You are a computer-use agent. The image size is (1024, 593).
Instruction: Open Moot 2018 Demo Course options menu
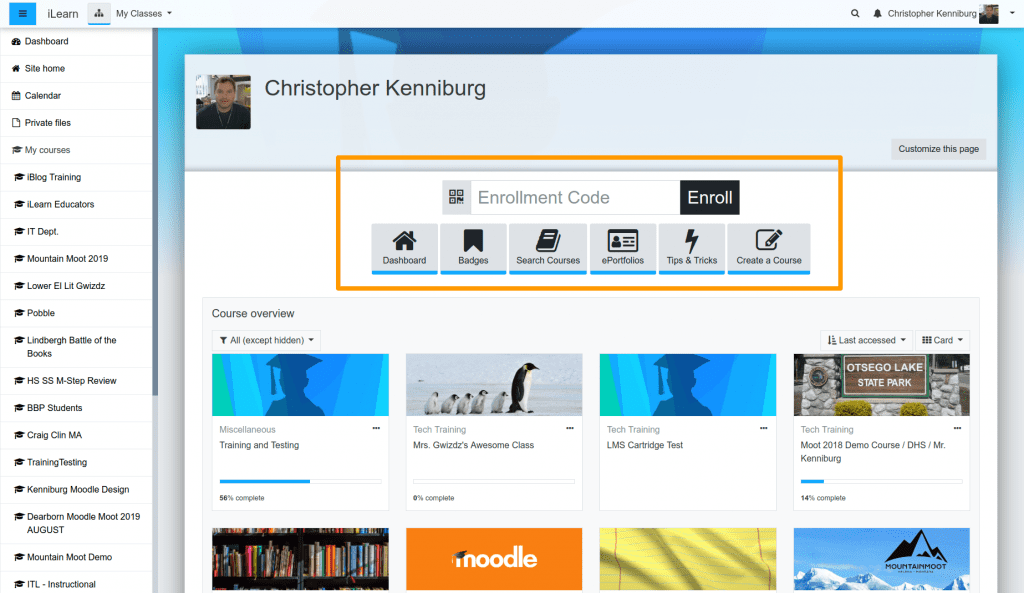point(957,428)
